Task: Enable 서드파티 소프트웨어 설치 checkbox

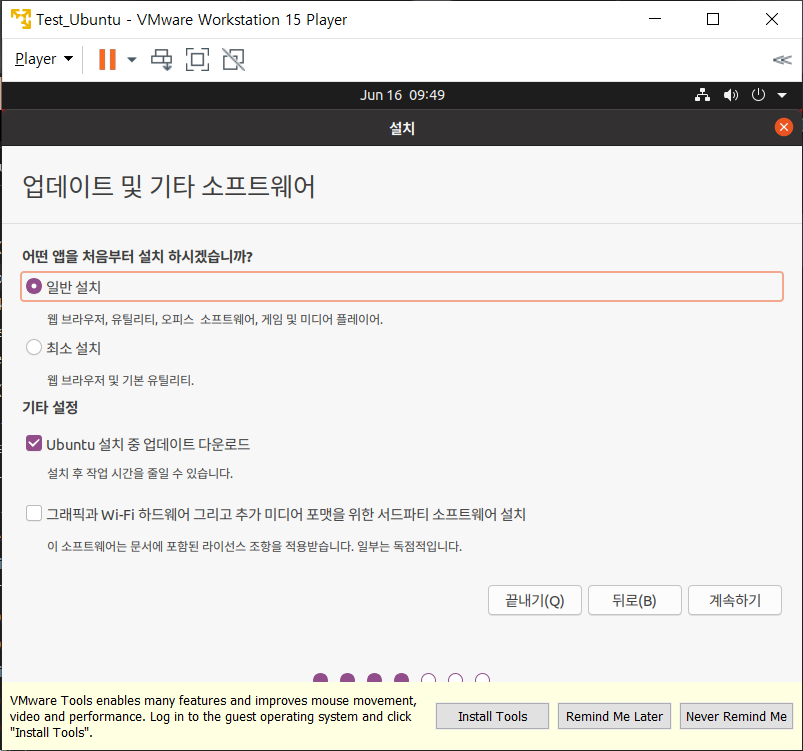Action: point(34,513)
